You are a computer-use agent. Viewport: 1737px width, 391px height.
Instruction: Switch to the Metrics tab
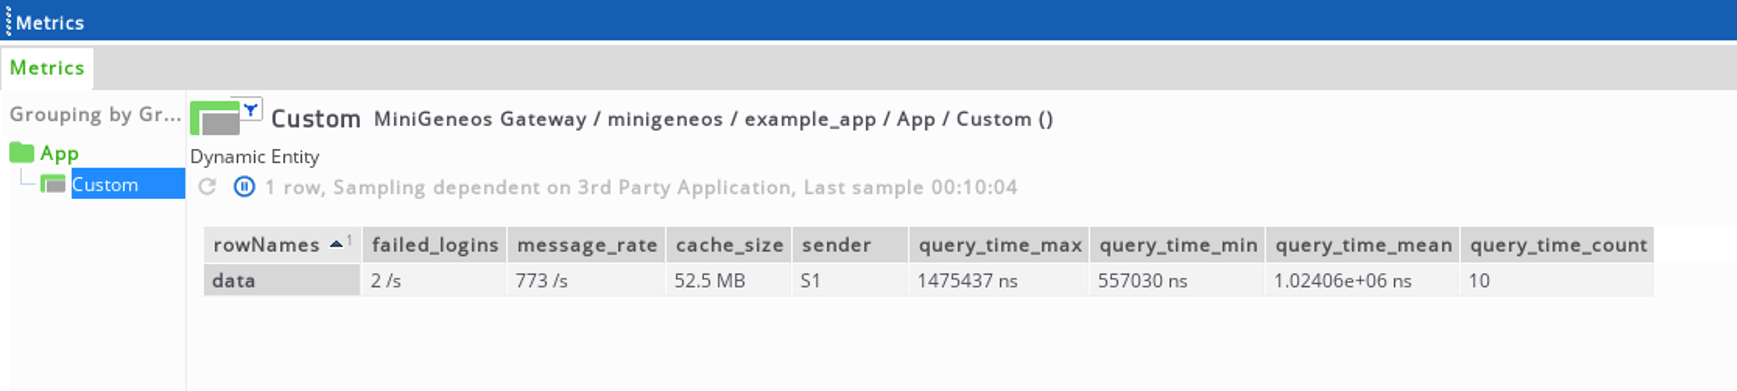coord(47,68)
